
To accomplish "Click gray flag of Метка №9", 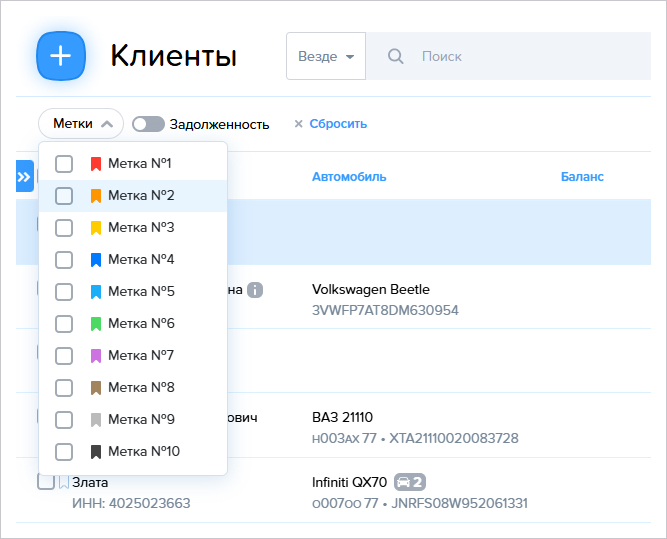I will (96, 419).
